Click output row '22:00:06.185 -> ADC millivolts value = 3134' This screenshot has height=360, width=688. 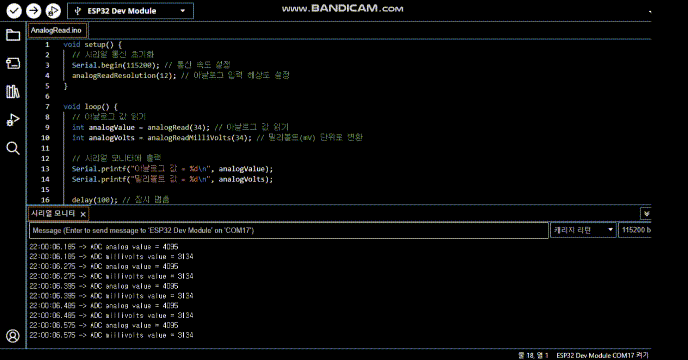point(111,256)
